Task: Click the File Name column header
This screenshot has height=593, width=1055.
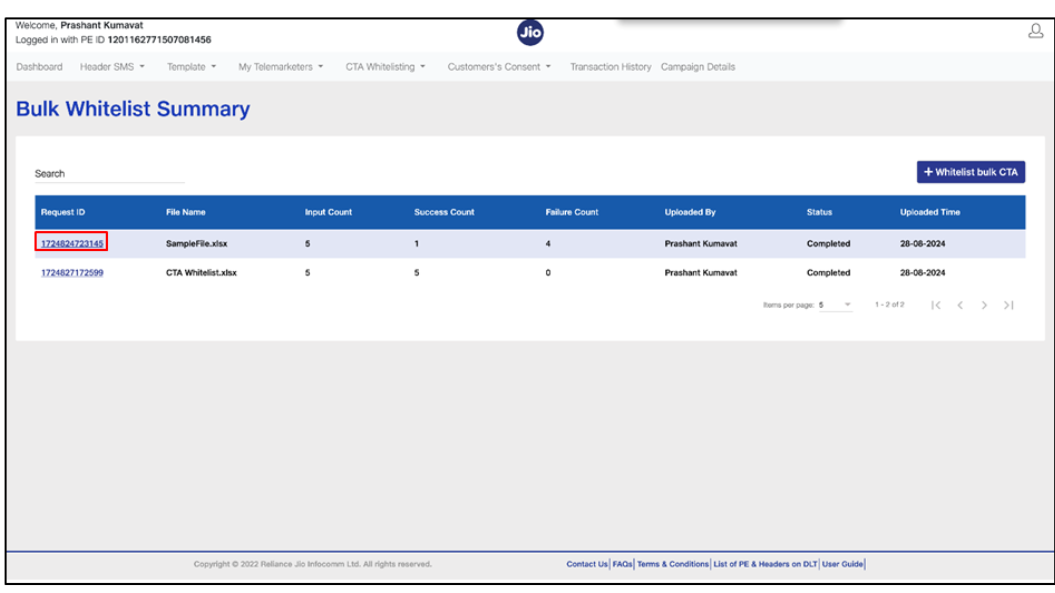Action: point(186,212)
